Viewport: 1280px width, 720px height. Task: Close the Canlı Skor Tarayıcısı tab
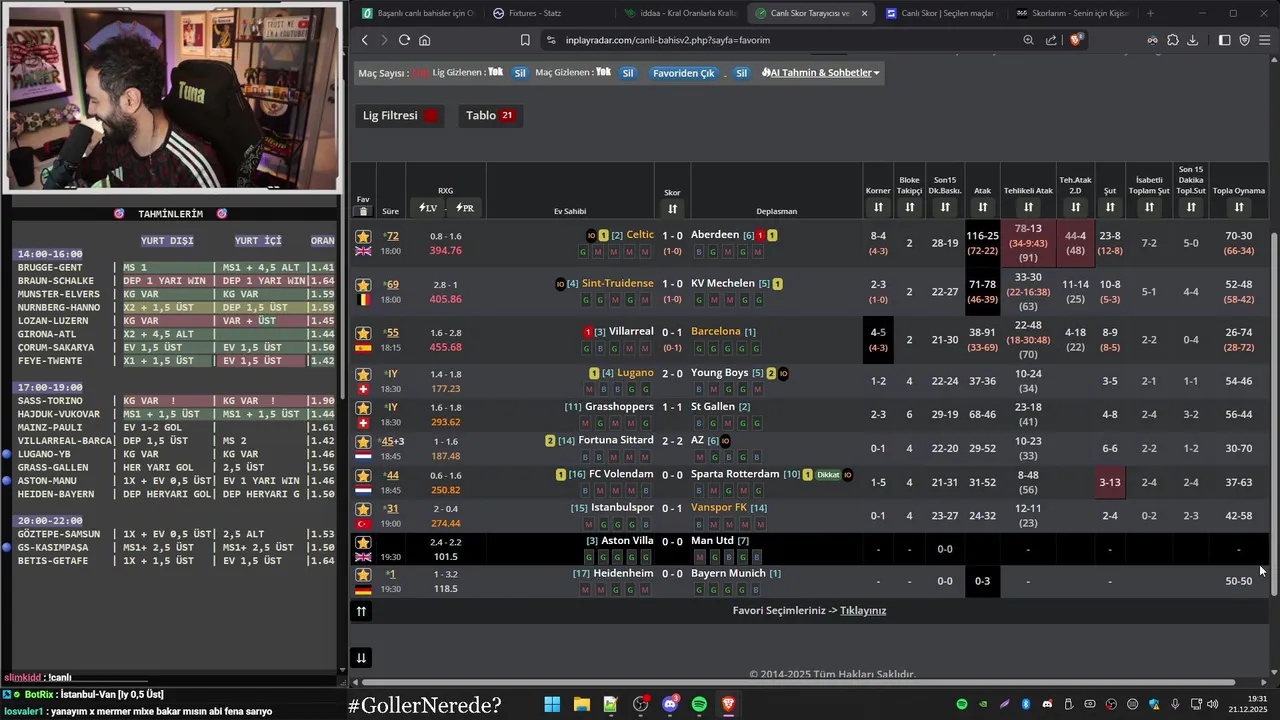point(864,13)
